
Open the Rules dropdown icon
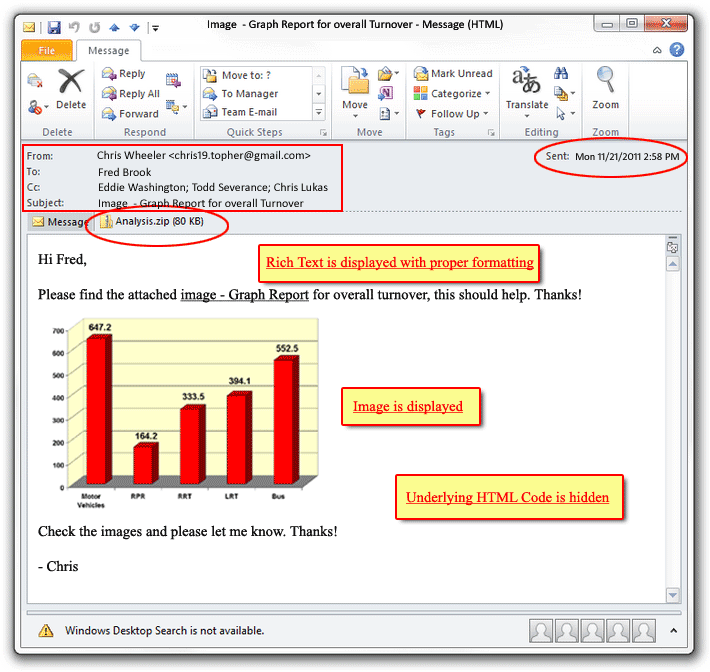pyautogui.click(x=388, y=74)
